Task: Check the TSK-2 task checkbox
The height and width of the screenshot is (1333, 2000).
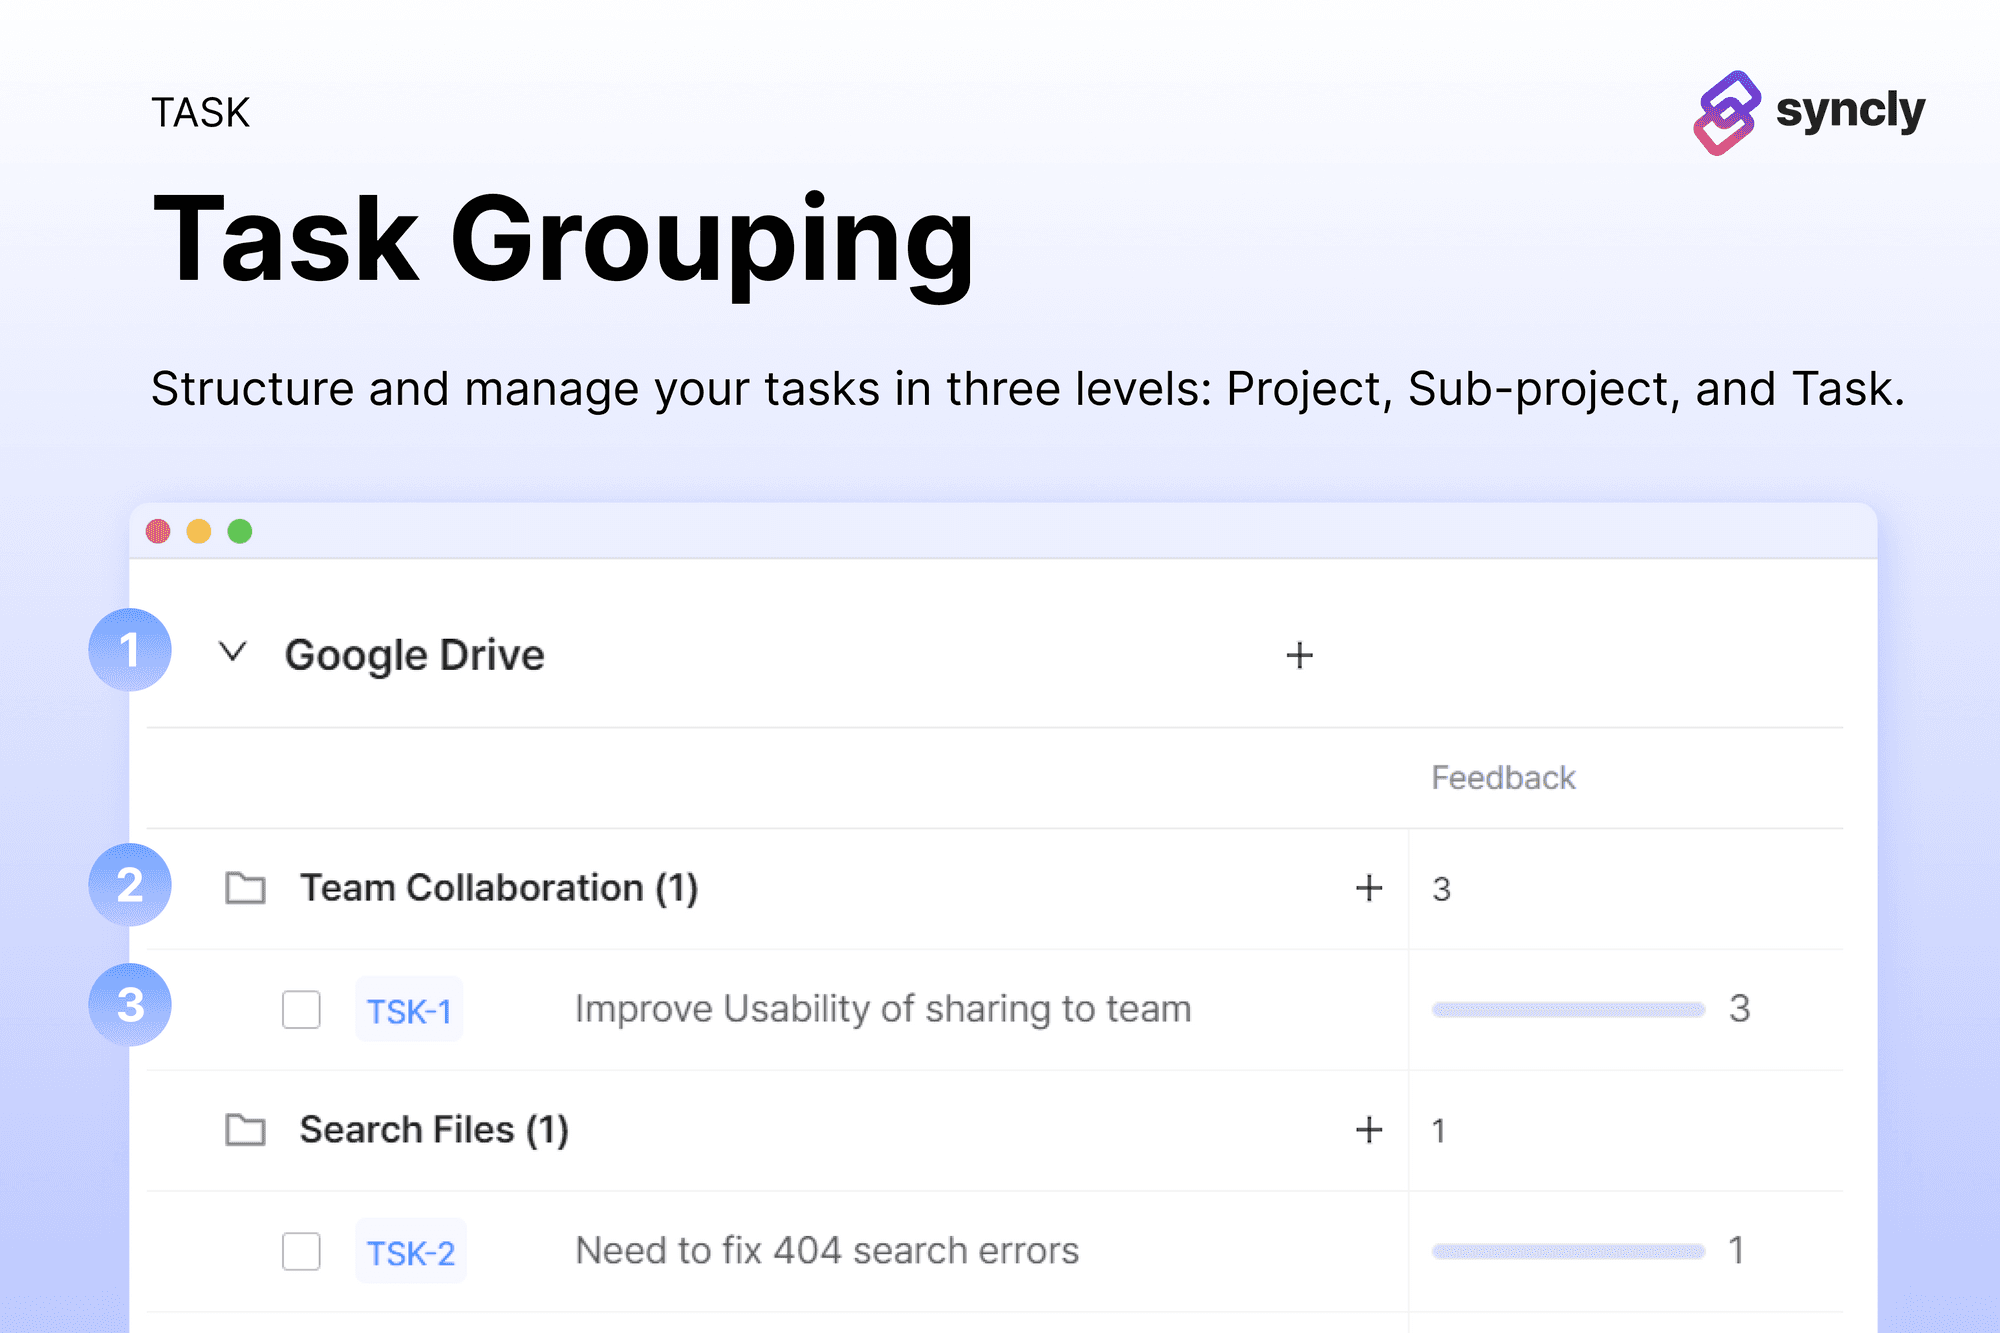Action: point(301,1251)
